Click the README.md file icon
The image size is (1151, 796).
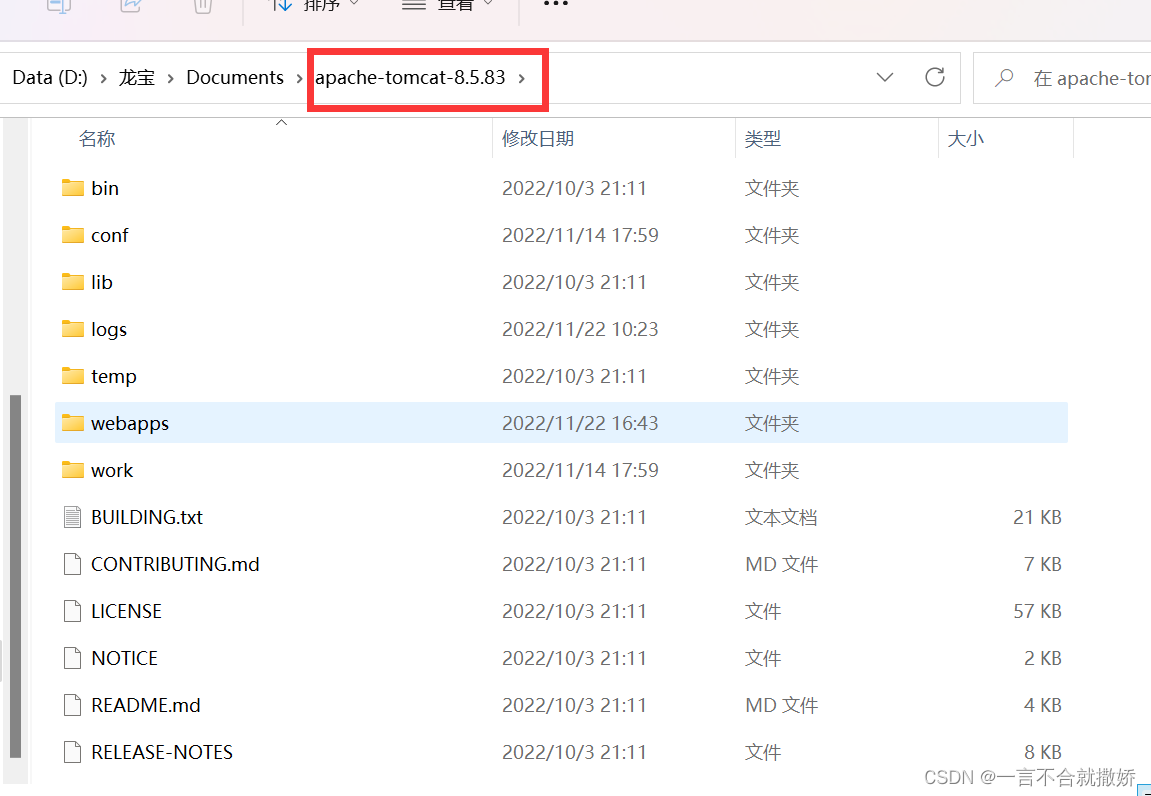tap(72, 705)
